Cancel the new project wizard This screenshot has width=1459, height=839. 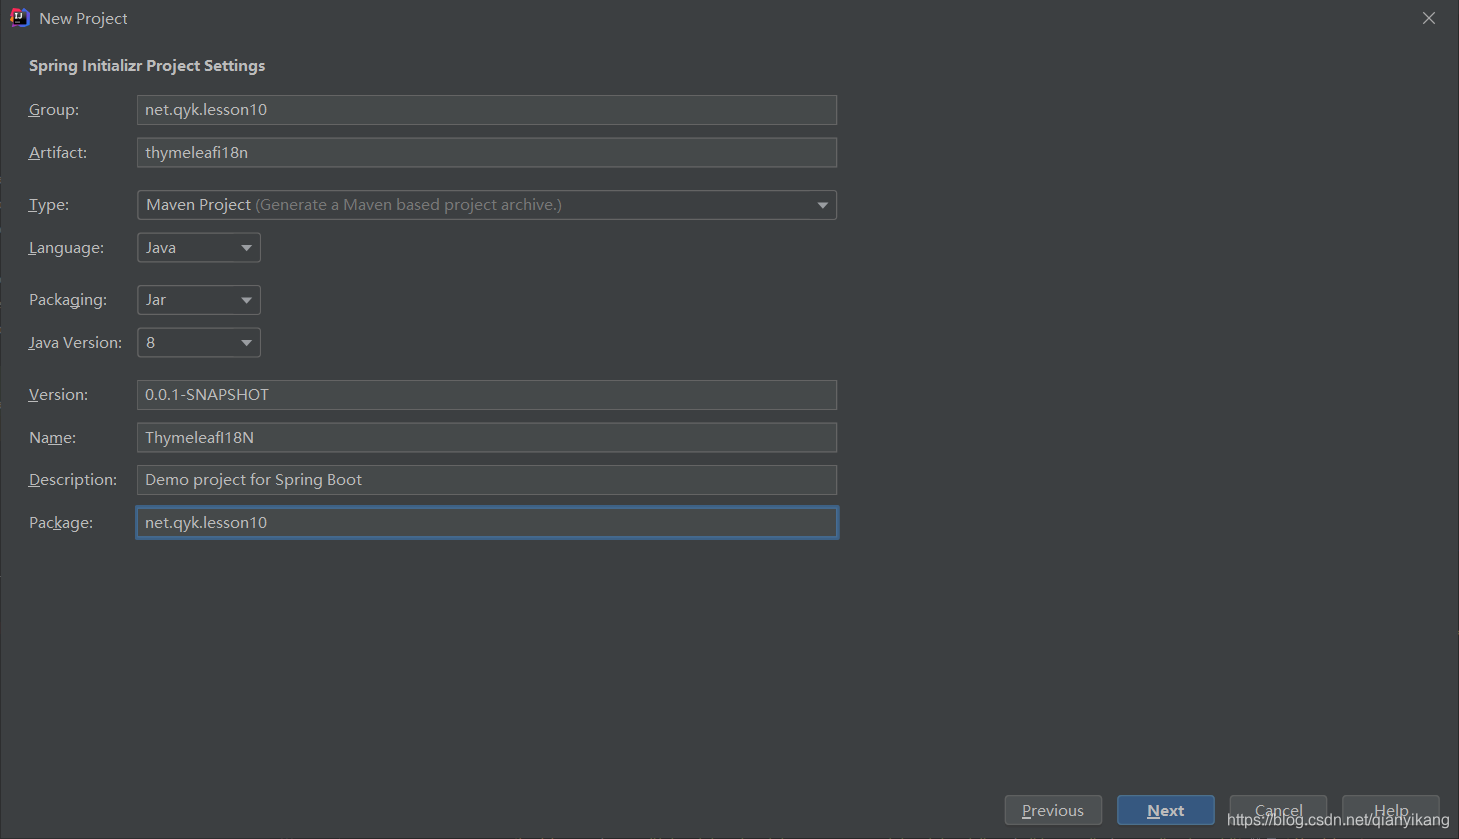click(1278, 811)
